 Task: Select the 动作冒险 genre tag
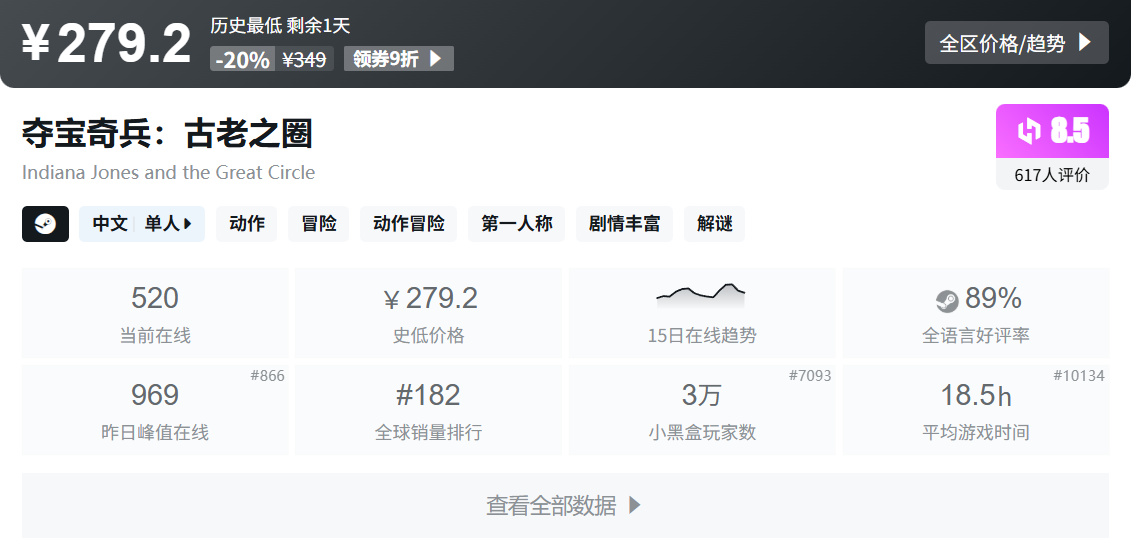[x=409, y=224]
